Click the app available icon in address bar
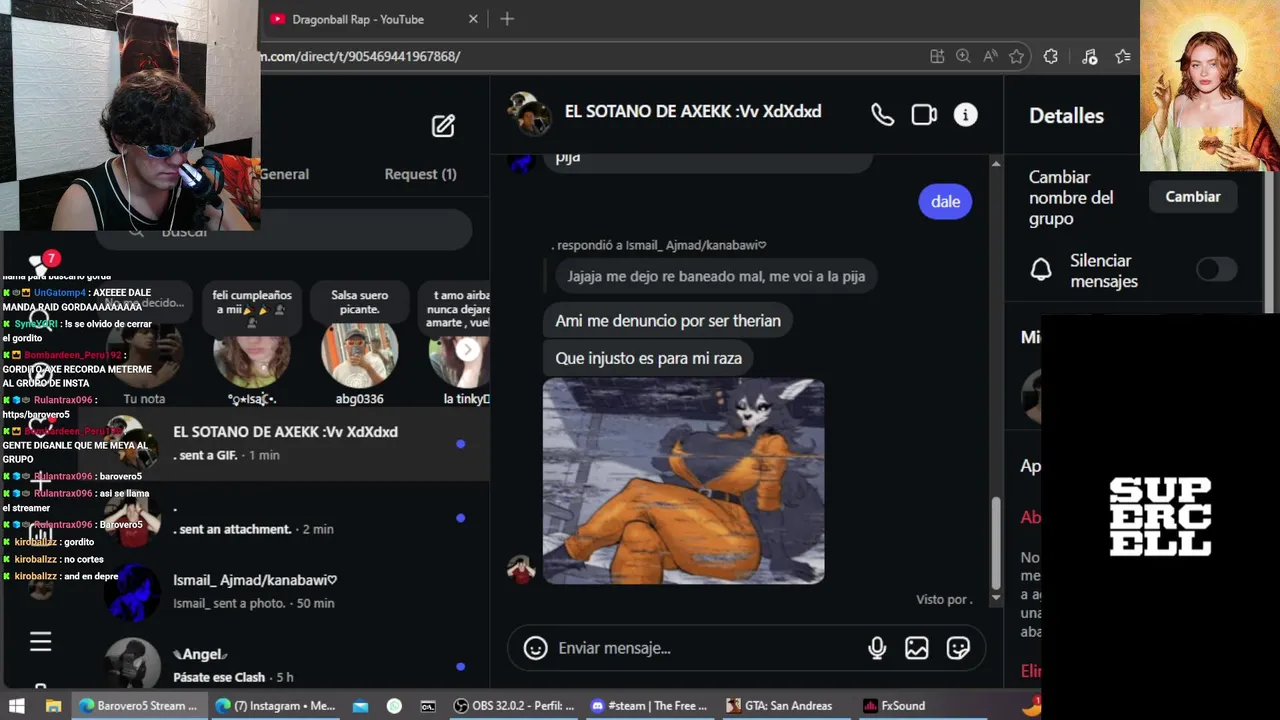 tap(937, 57)
